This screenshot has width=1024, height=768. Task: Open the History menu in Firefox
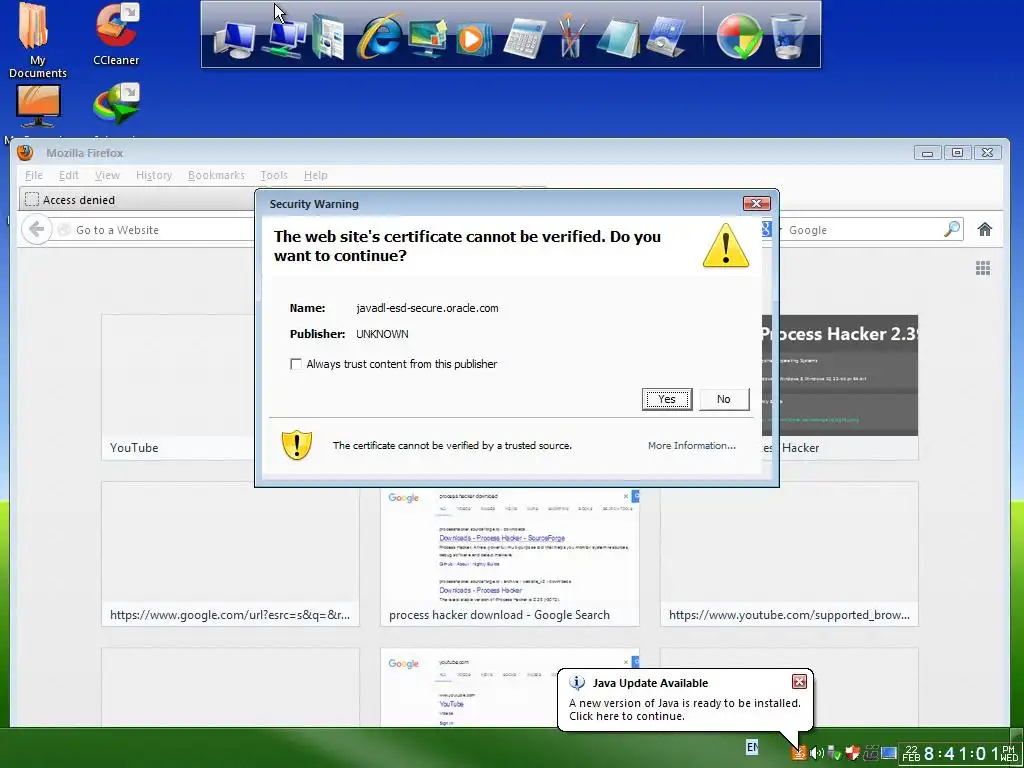(x=154, y=175)
